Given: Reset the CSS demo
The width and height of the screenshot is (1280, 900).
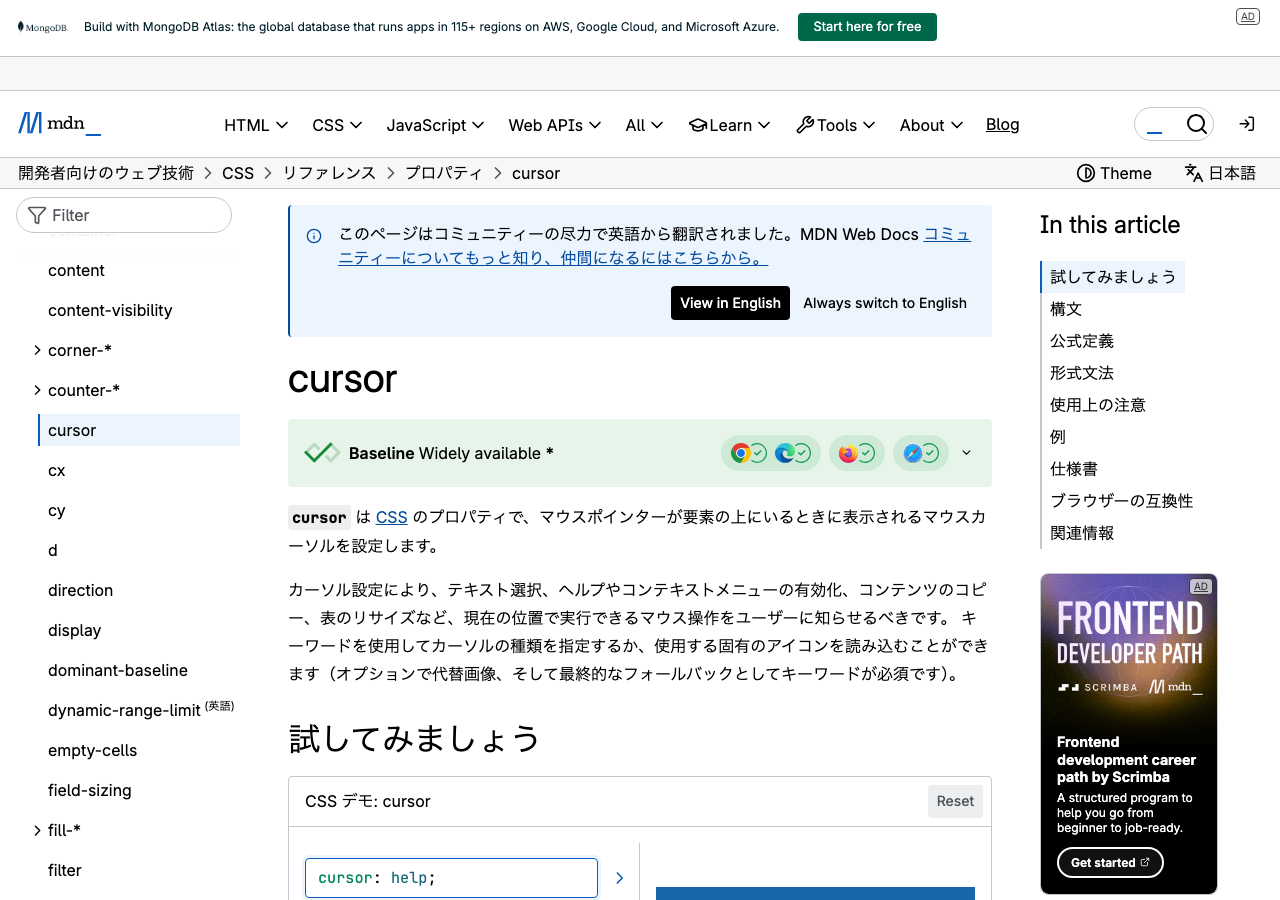Looking at the screenshot, I should click(955, 801).
